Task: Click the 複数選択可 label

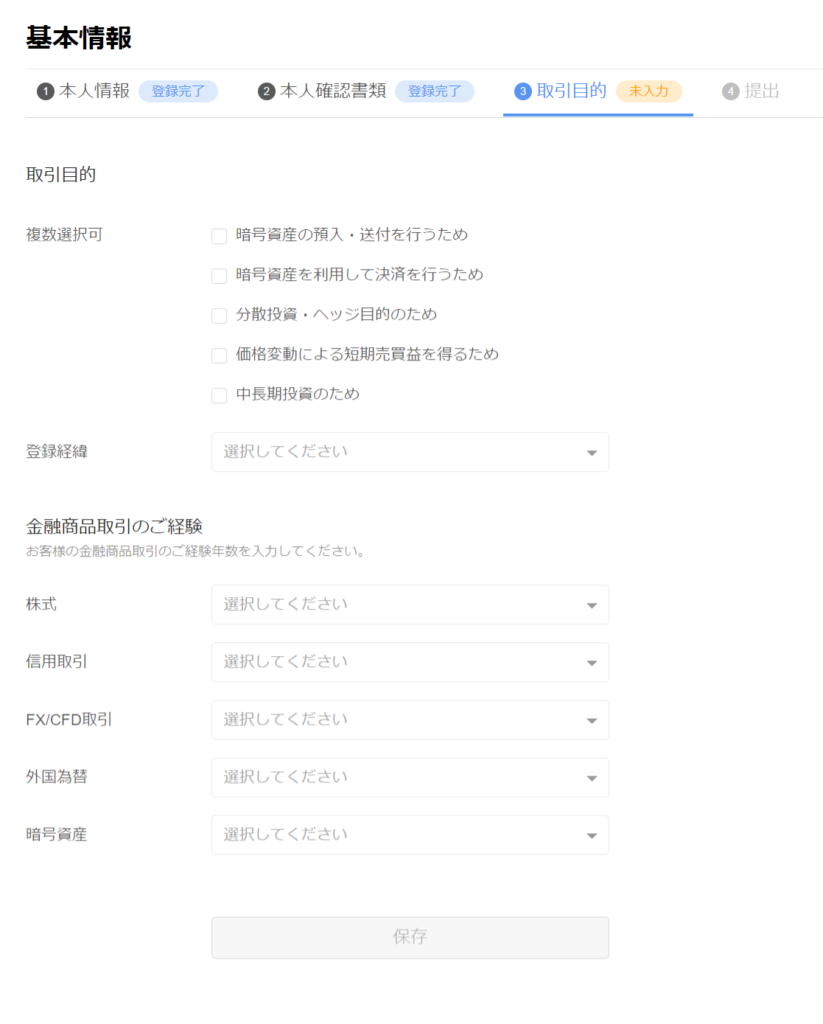Action: pos(65,234)
